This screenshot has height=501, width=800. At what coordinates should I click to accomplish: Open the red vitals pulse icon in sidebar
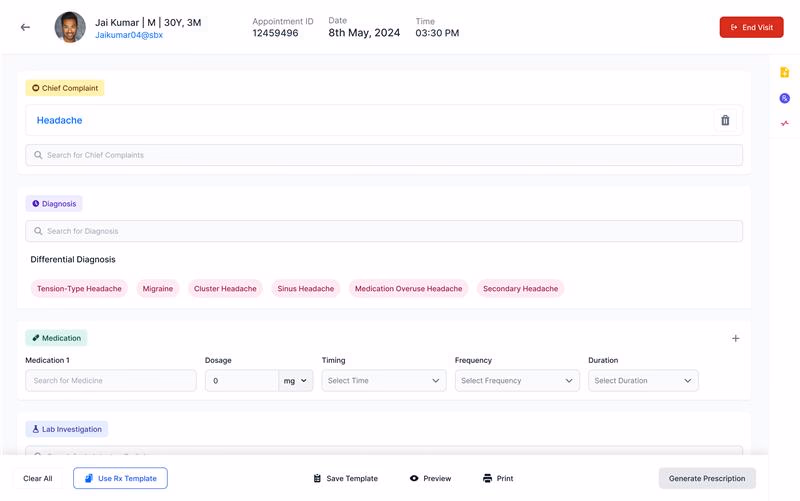784,123
